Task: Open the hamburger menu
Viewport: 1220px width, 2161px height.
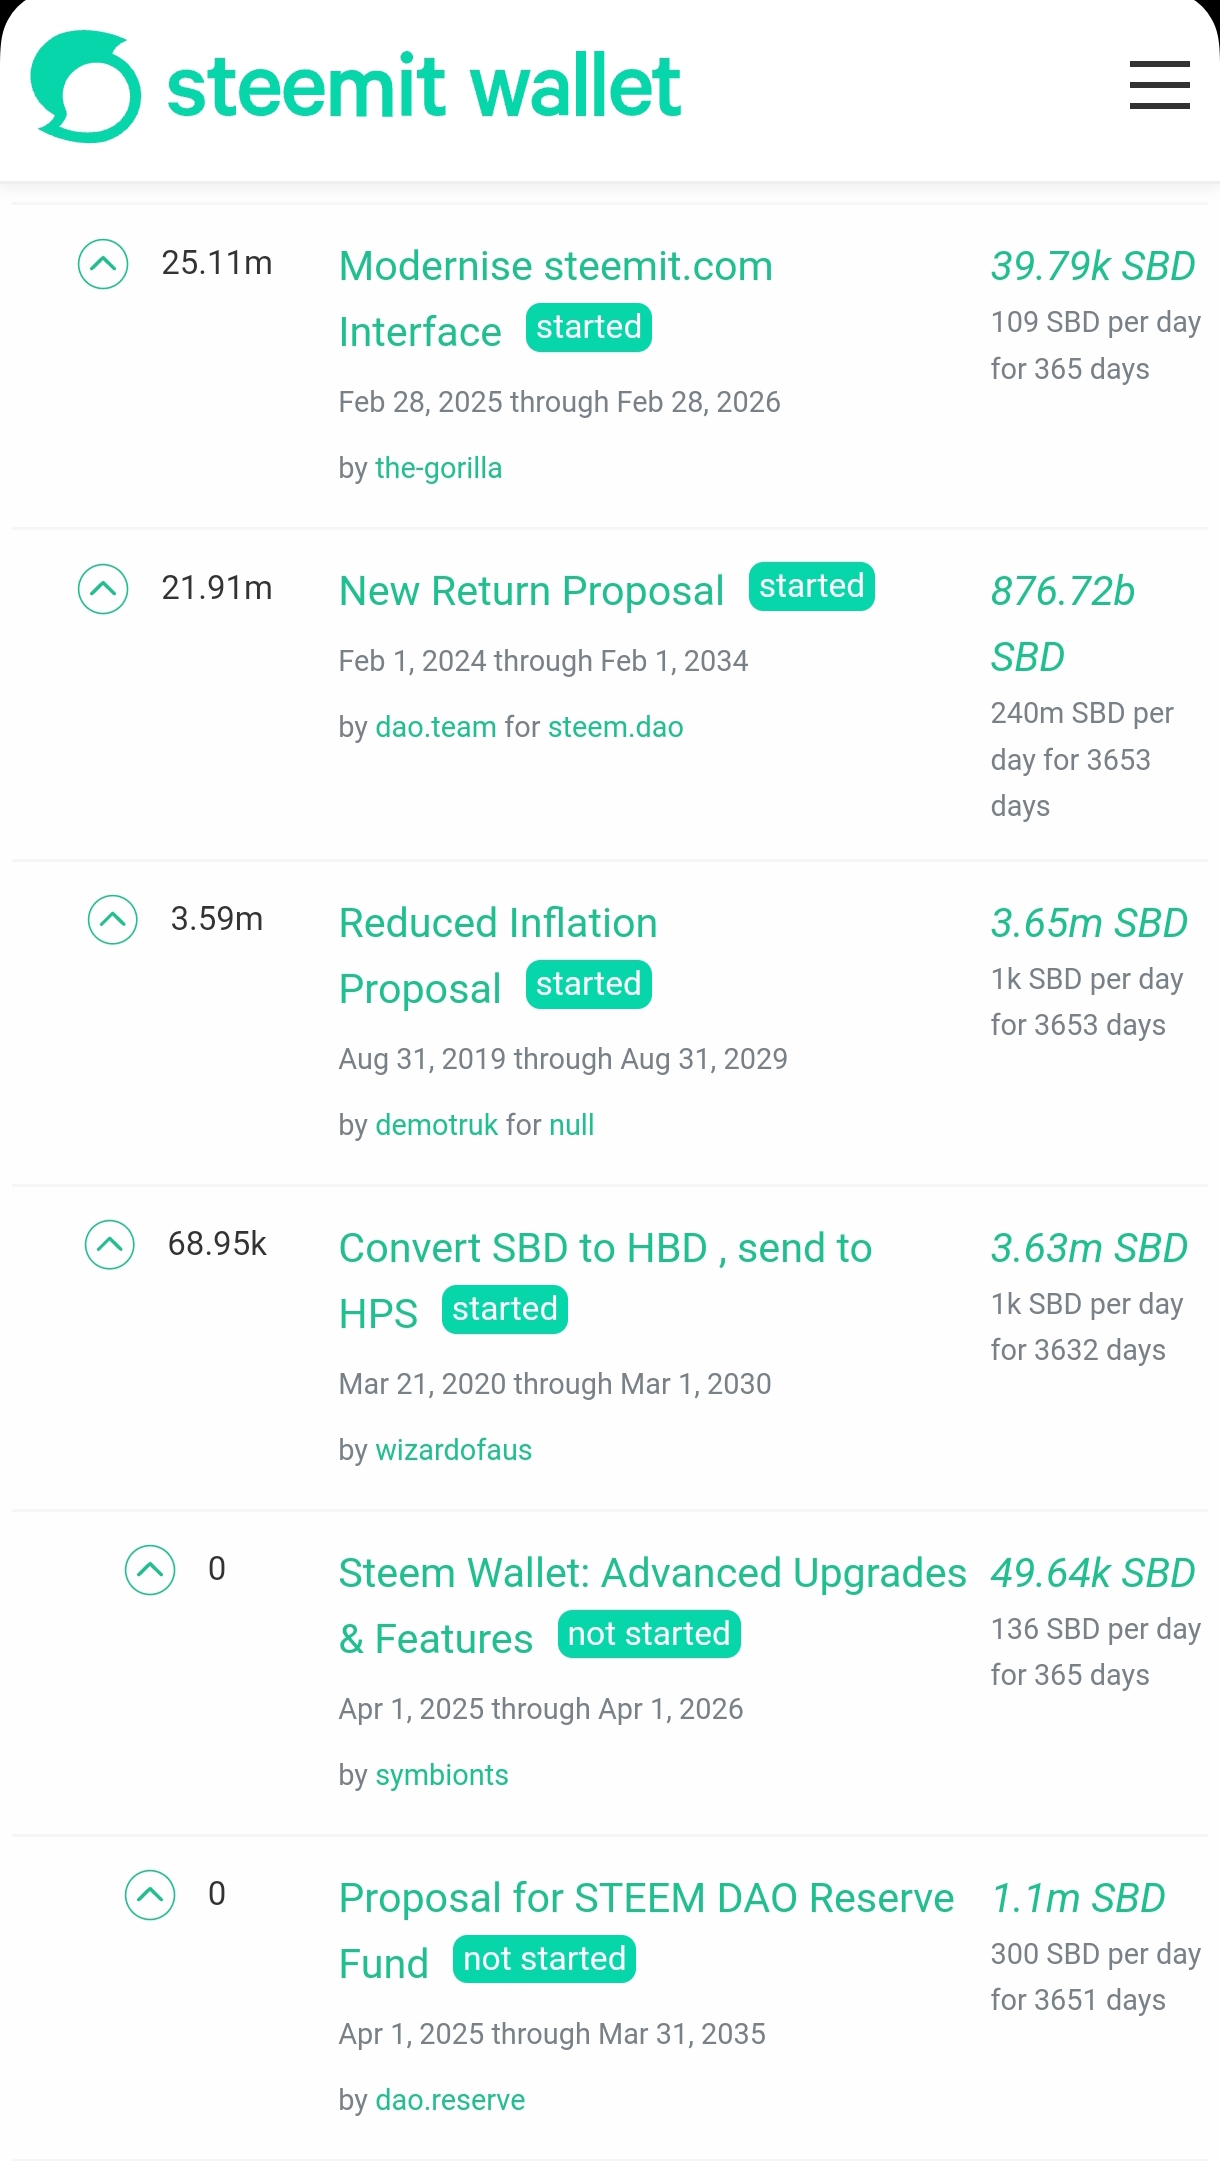Action: tap(1159, 85)
